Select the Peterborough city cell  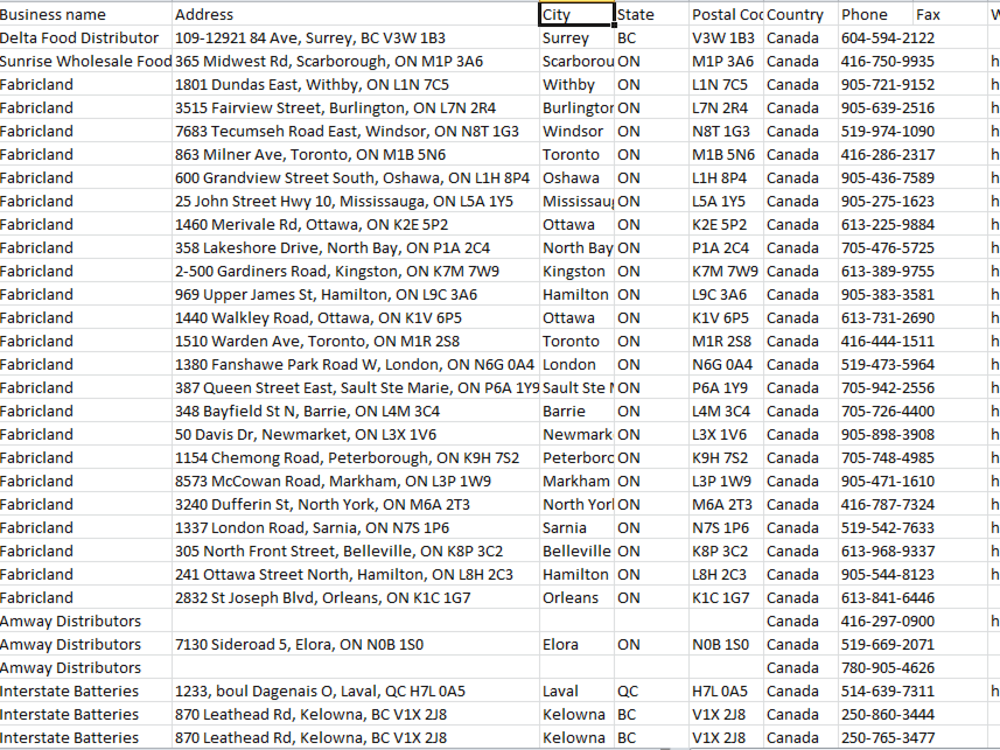(577, 457)
